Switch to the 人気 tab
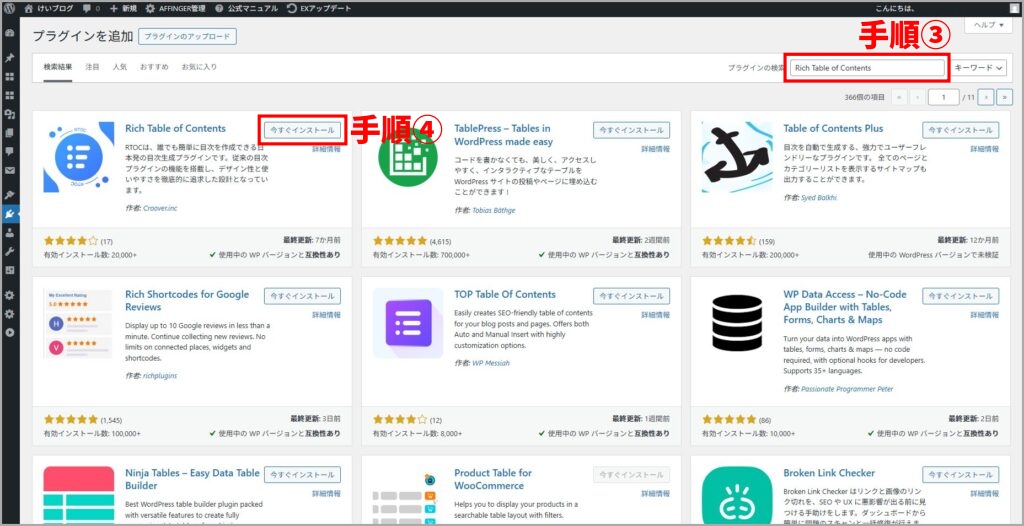 click(x=120, y=67)
